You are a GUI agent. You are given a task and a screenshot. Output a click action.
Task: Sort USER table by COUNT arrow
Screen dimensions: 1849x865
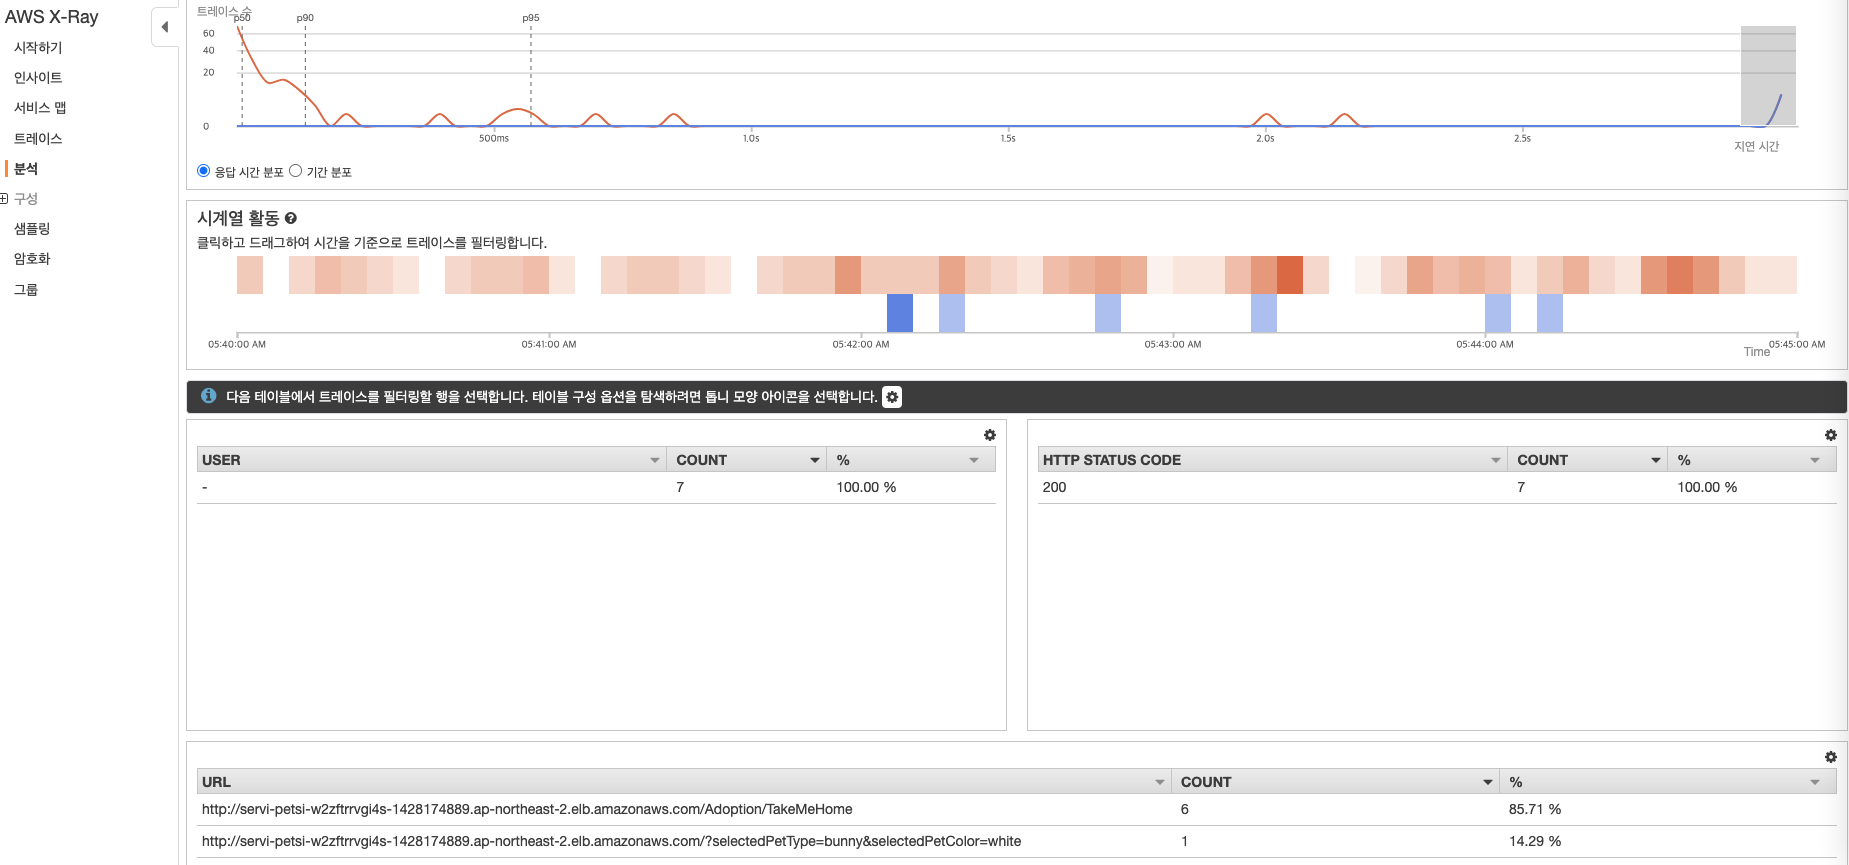click(x=815, y=460)
